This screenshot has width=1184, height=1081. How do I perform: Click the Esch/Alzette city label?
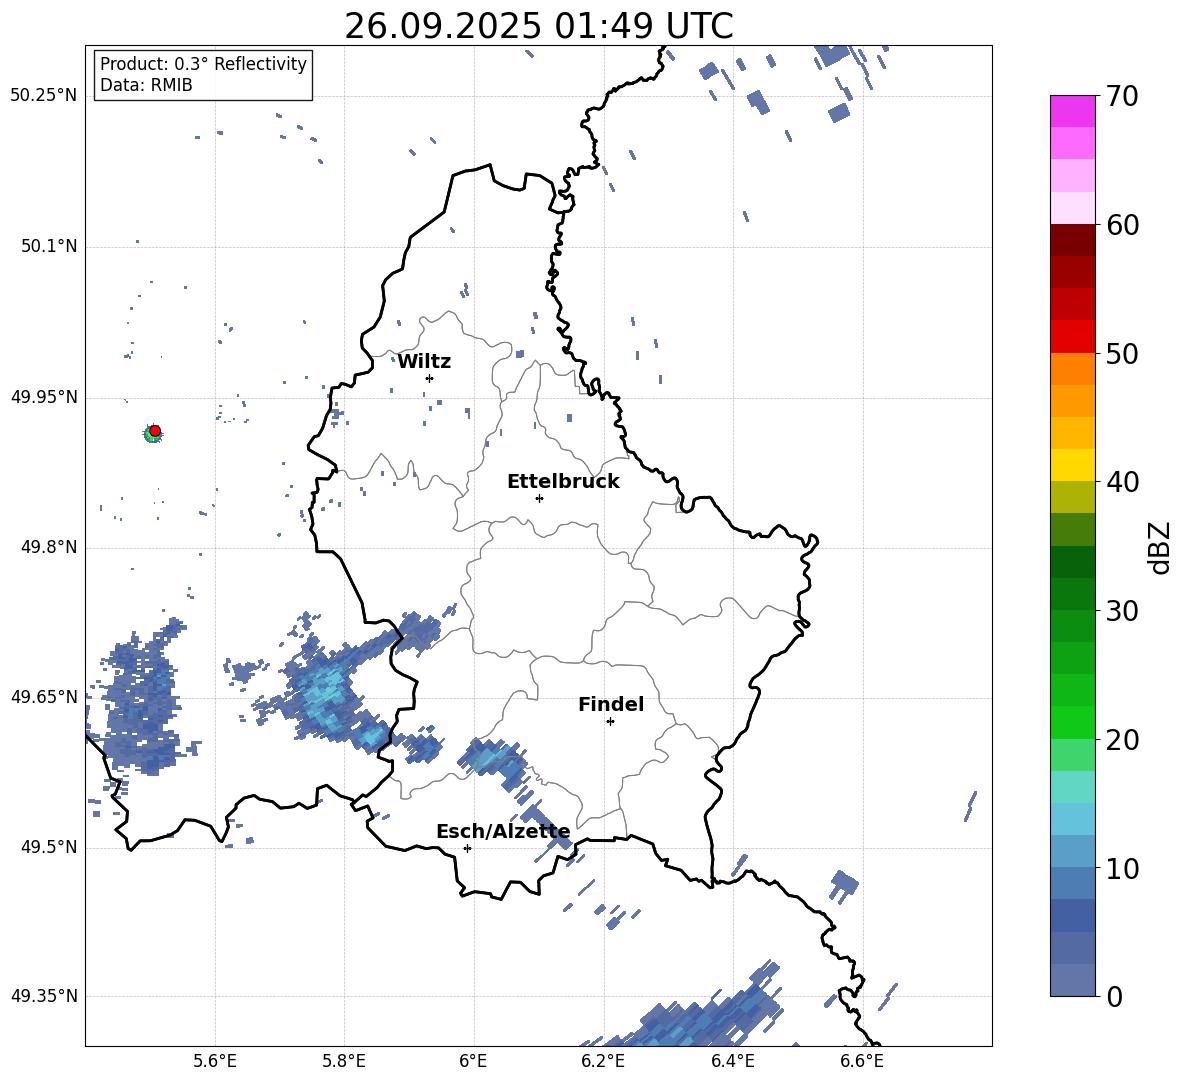click(x=503, y=832)
